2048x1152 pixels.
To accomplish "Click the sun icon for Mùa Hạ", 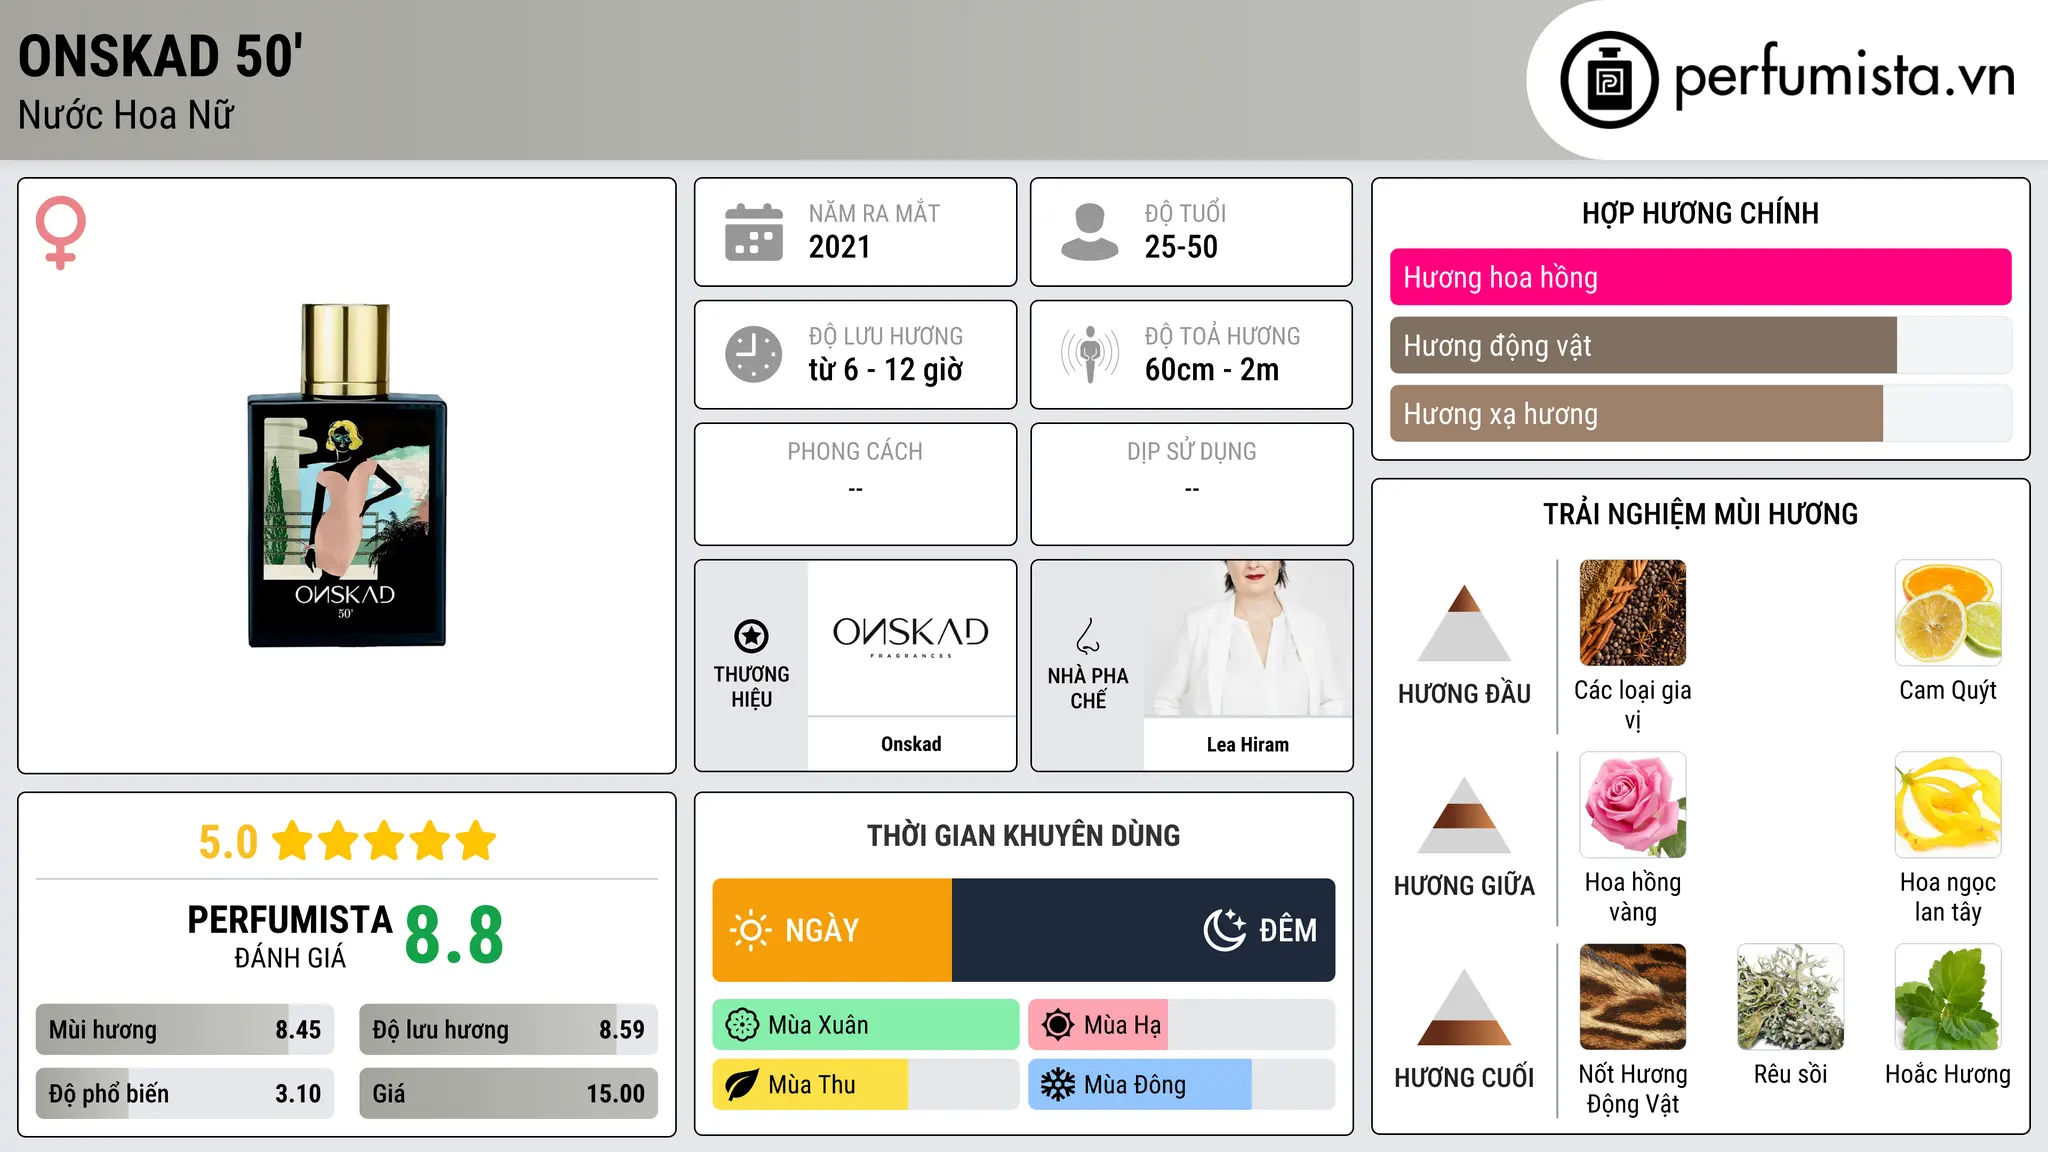I will 1058,1025.
